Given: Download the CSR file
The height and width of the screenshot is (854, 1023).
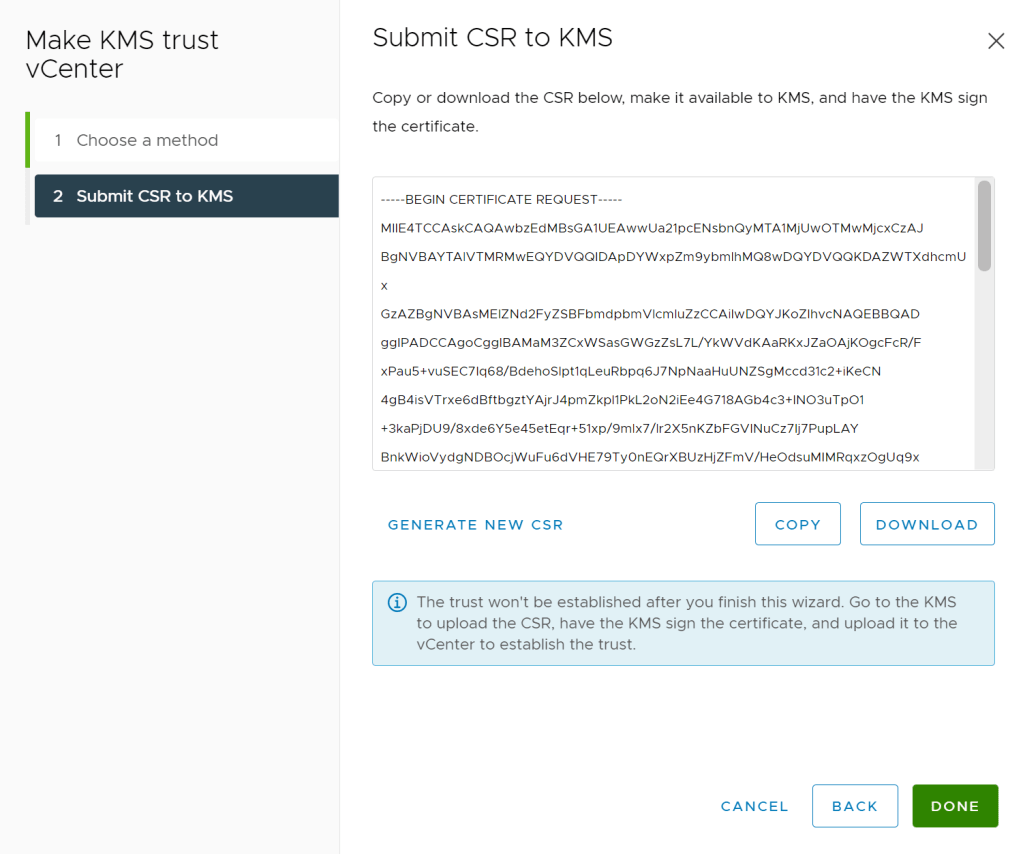Looking at the screenshot, I should tap(926, 524).
